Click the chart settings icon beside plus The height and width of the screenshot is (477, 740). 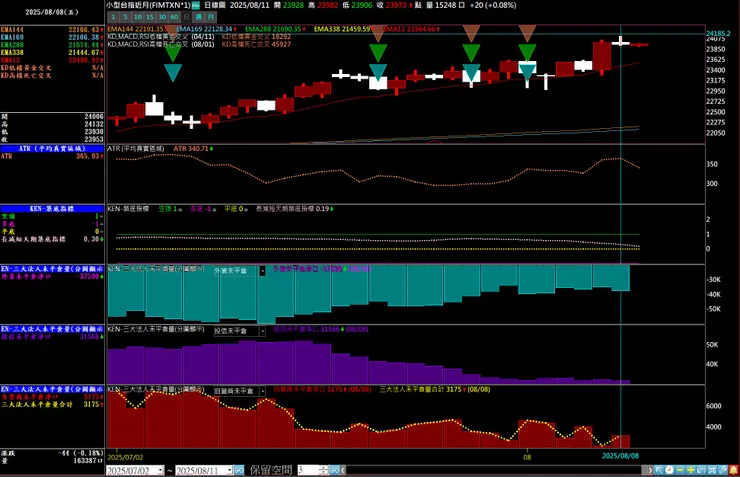pyautogui.click(x=701, y=470)
